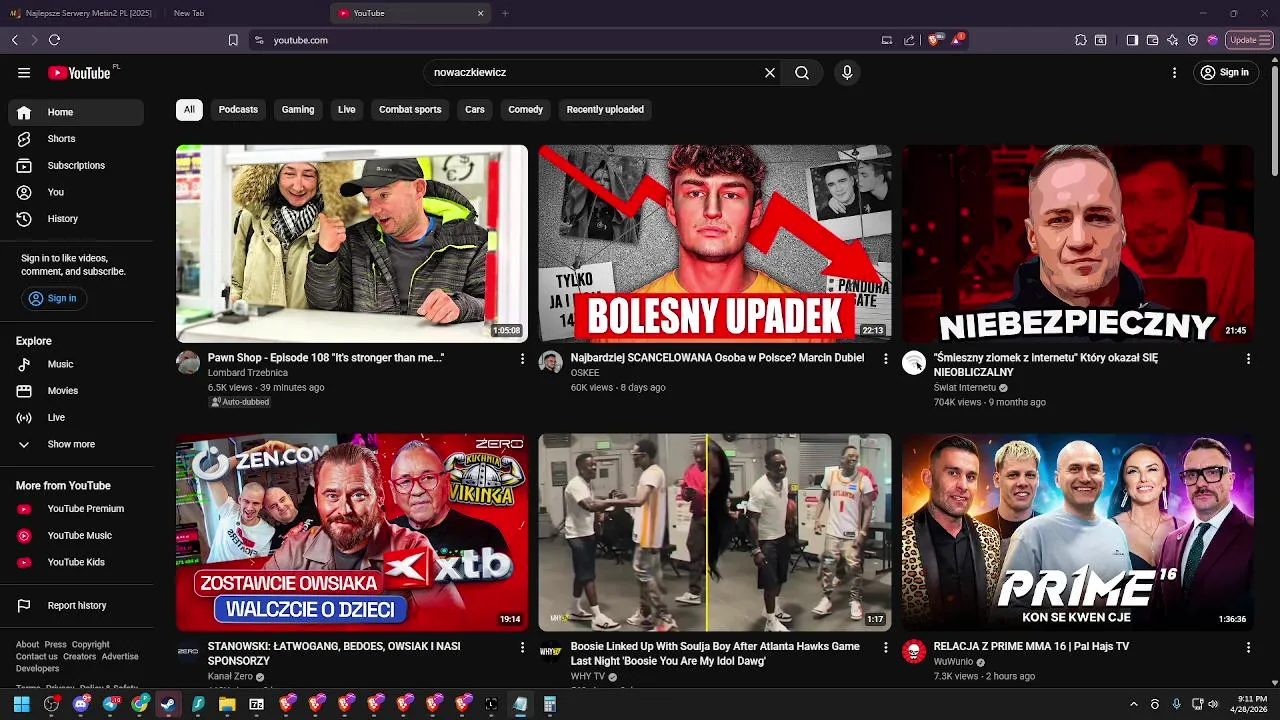Screen dimensions: 1280x720
Task: Run the search with the magnifier button
Action: tap(802, 72)
